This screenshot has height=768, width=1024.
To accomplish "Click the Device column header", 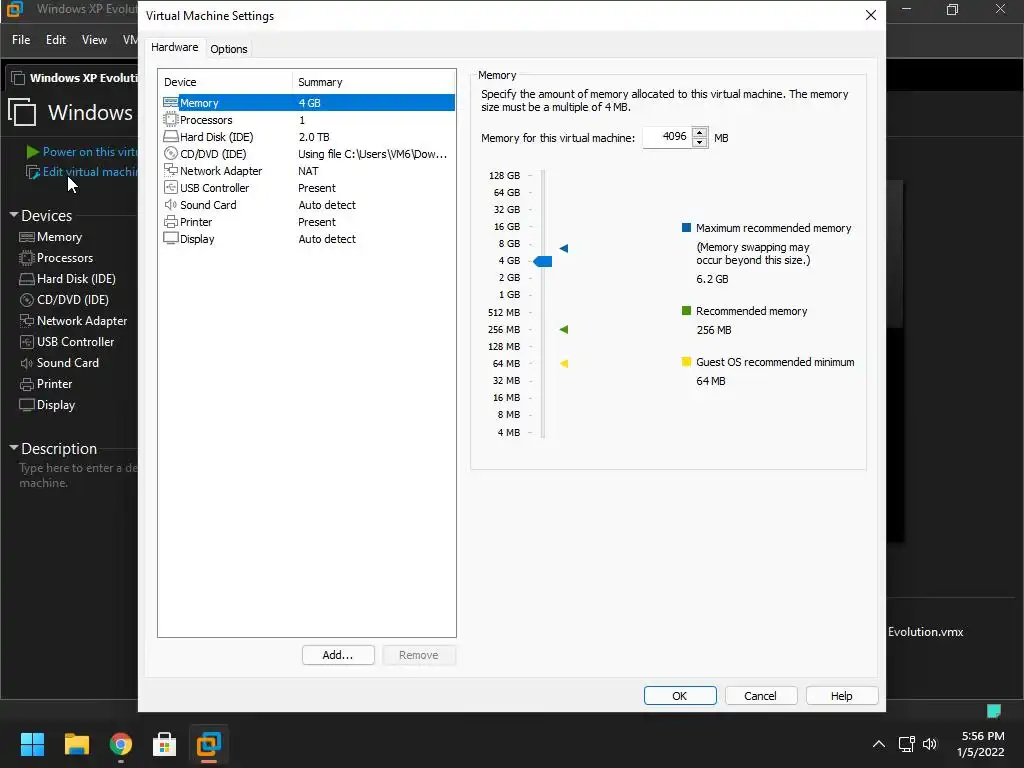I will tap(225, 82).
